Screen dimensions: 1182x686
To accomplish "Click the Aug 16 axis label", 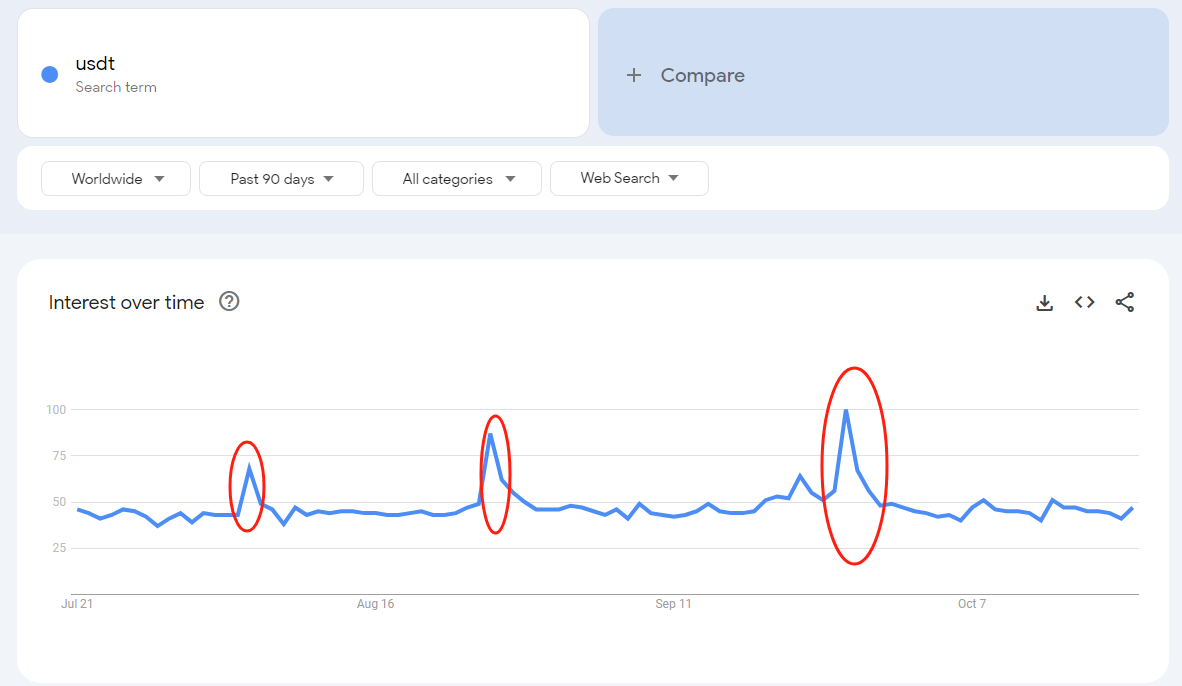I will coord(375,604).
